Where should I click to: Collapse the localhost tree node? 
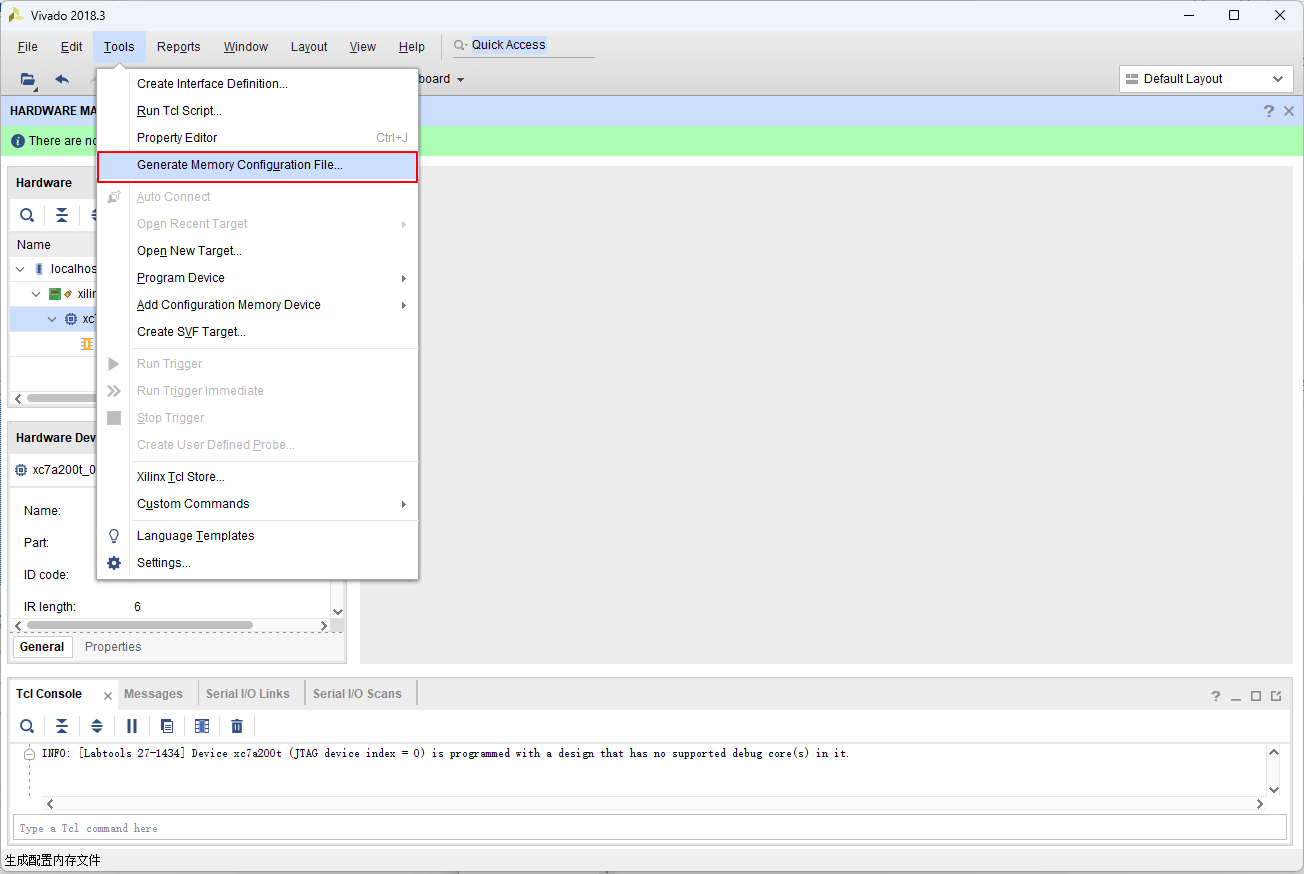20,269
